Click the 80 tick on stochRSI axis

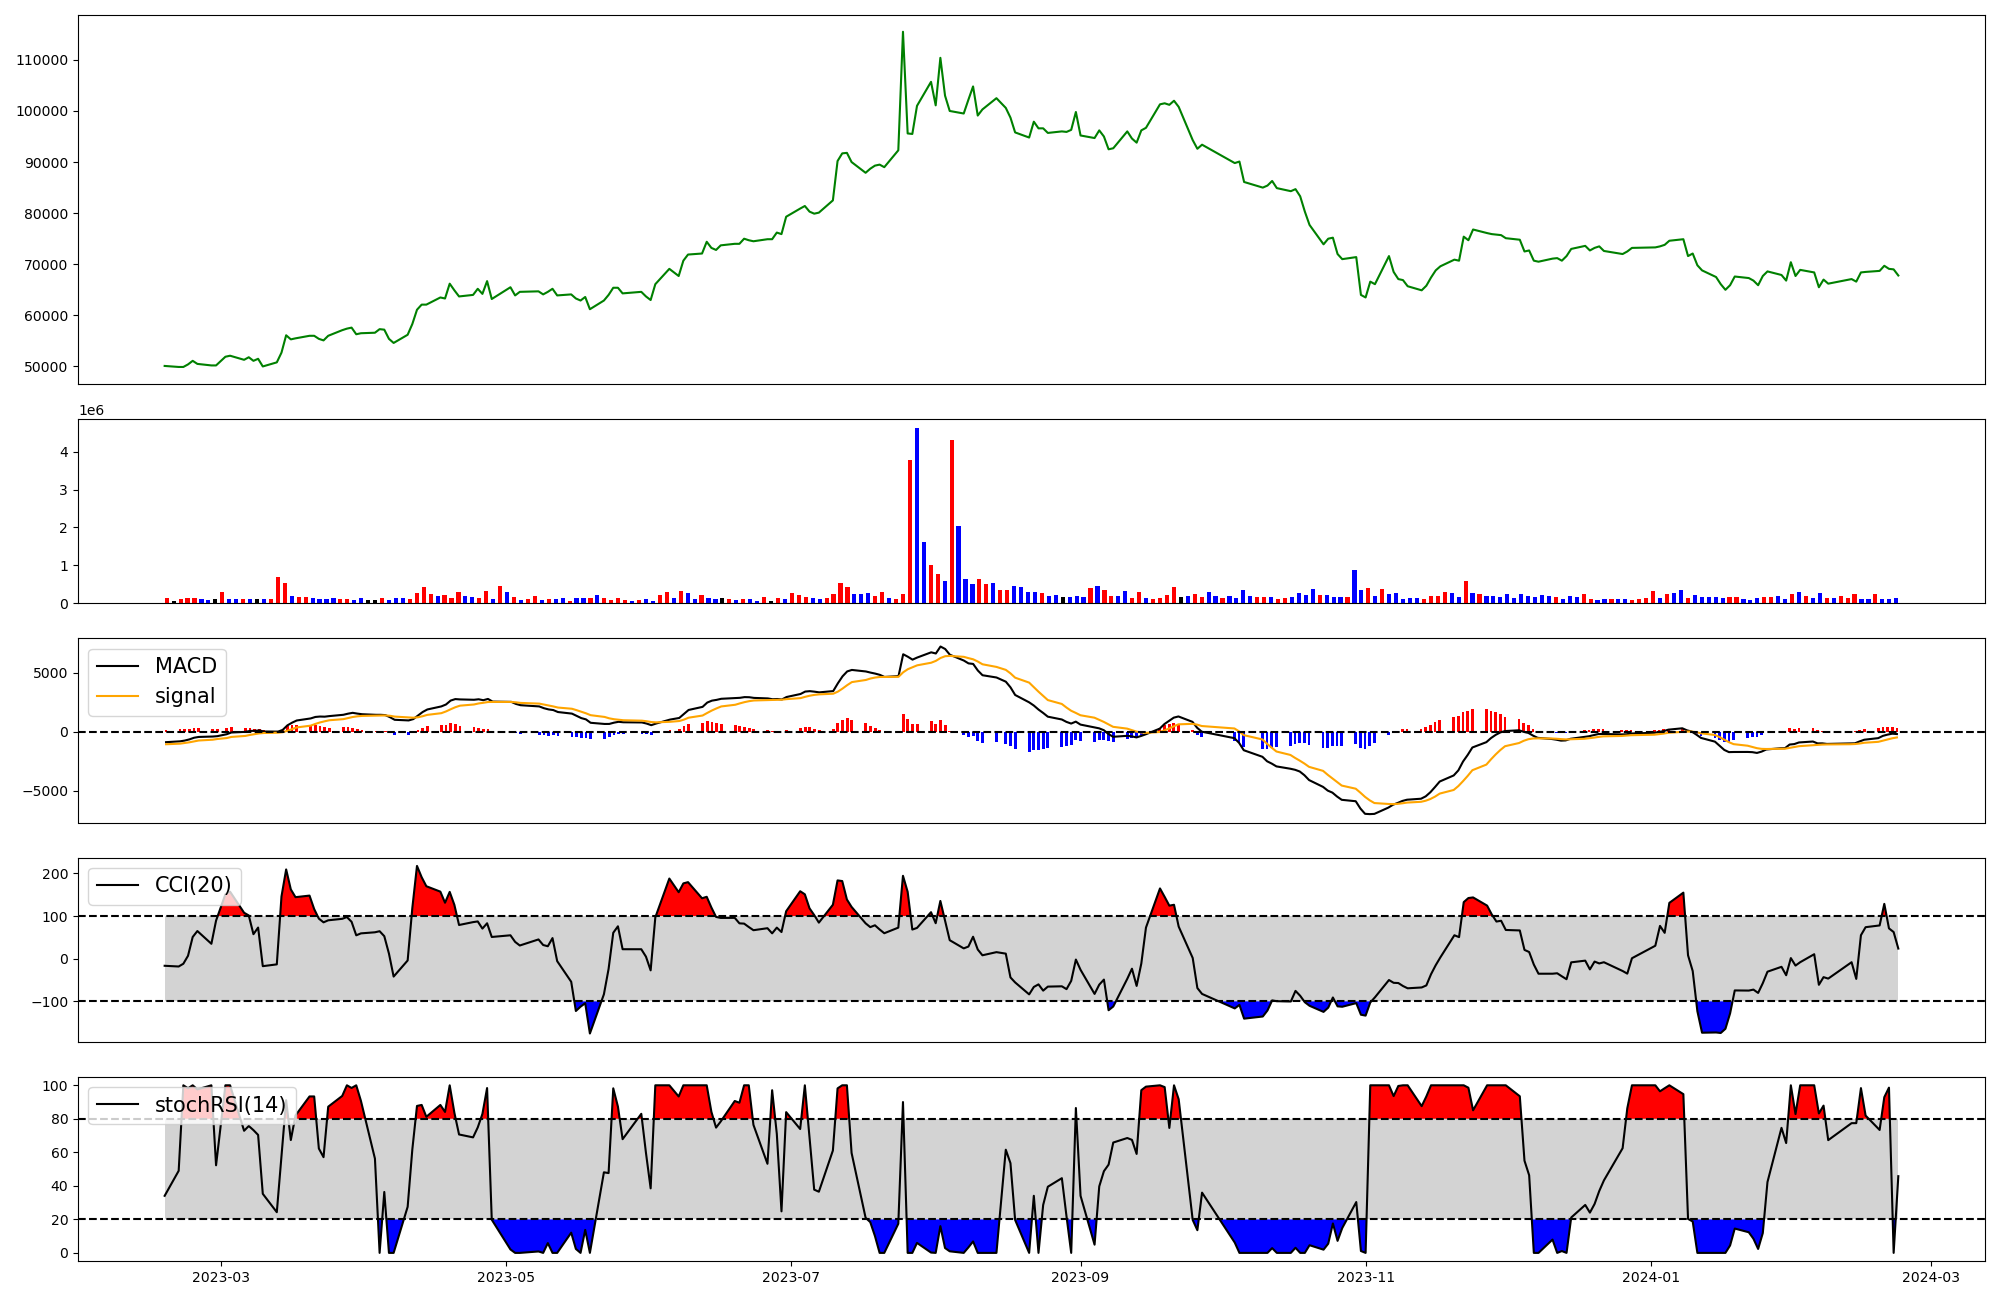click(x=60, y=1120)
